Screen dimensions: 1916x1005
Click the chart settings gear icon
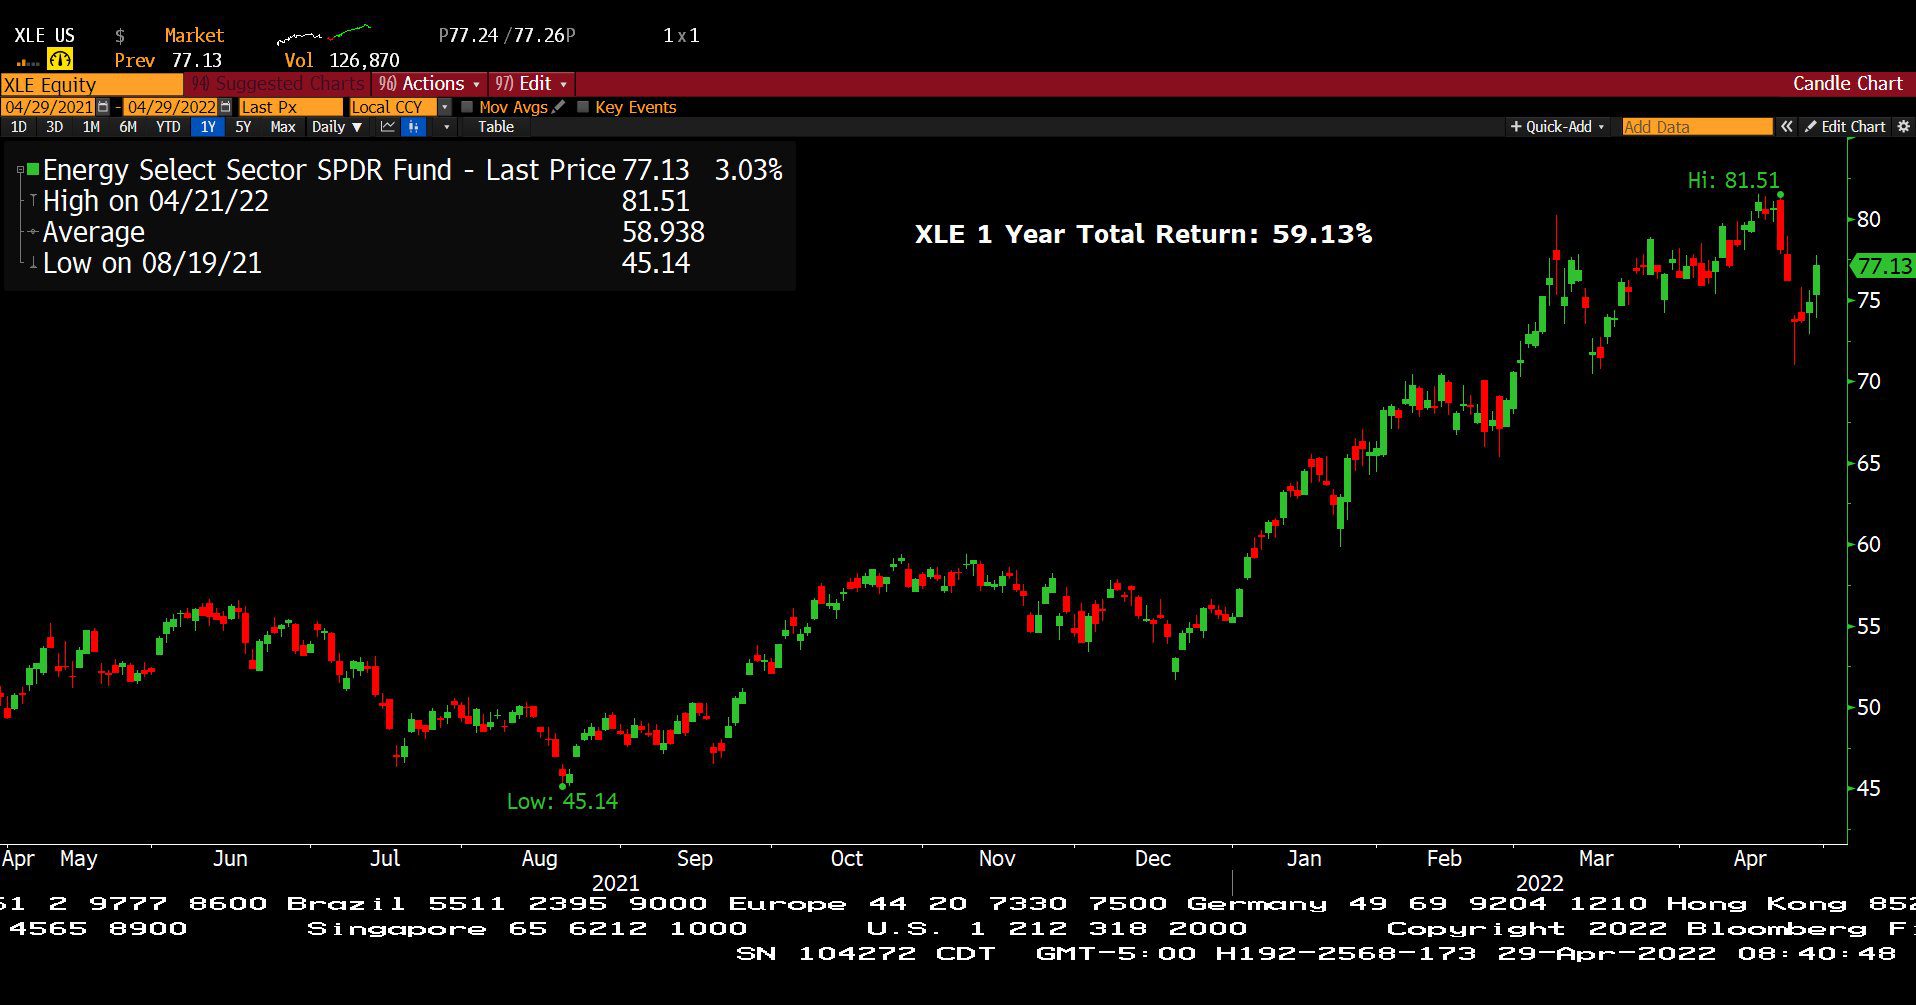[1903, 127]
